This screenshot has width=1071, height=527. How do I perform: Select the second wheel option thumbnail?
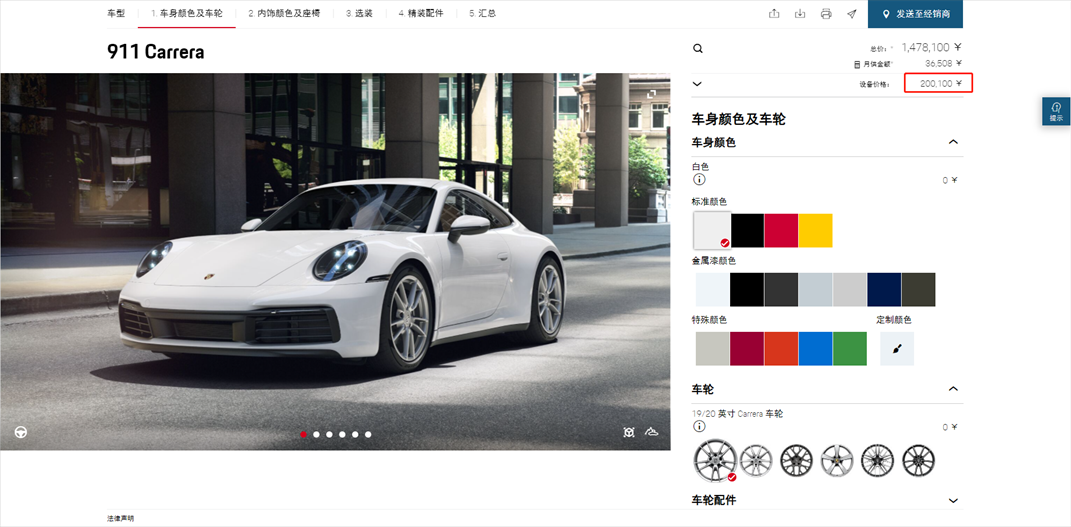[756, 460]
